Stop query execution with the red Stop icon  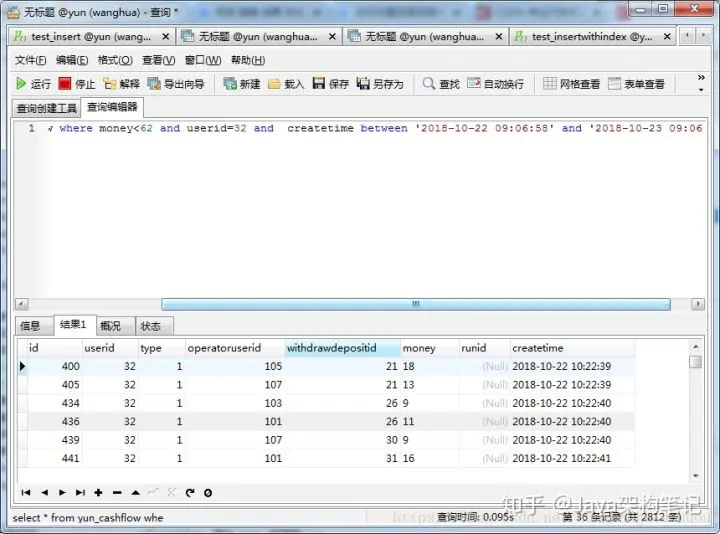tap(76, 84)
